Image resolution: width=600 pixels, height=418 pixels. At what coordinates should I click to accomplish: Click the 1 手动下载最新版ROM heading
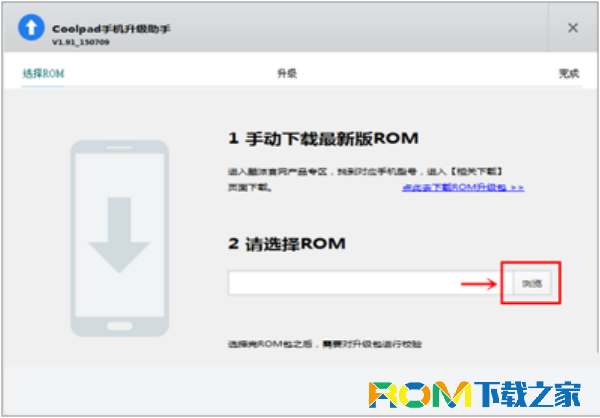click(x=323, y=139)
